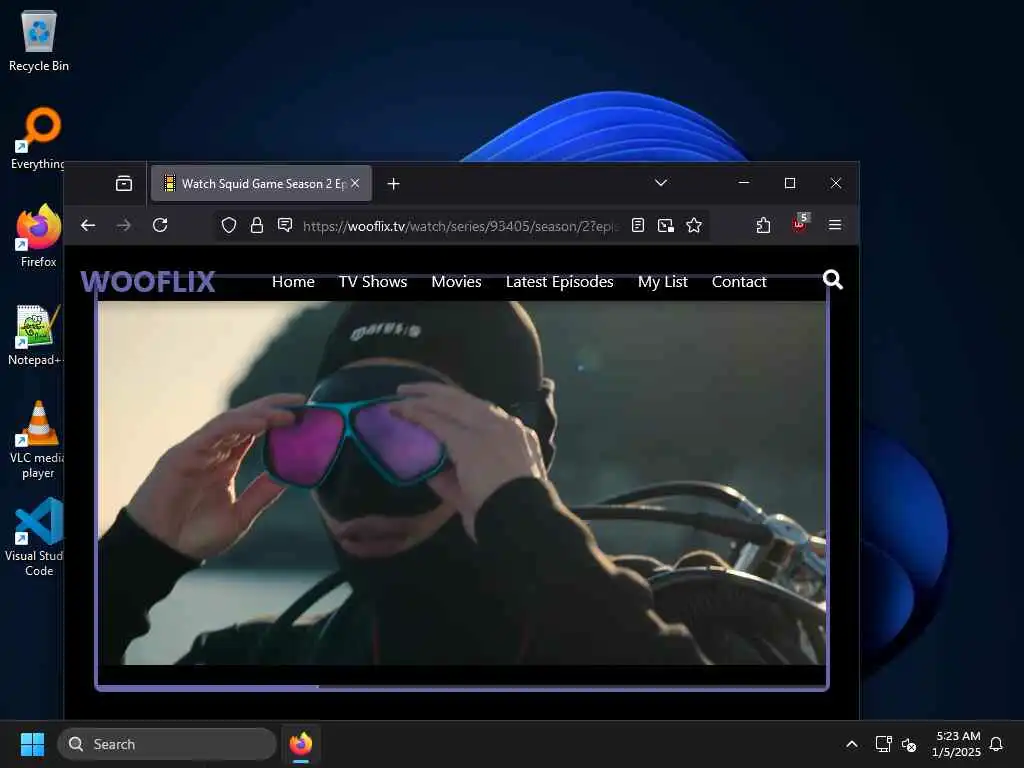This screenshot has width=1024, height=768.
Task: Bookmark this page with the star icon
Action: [694, 225]
